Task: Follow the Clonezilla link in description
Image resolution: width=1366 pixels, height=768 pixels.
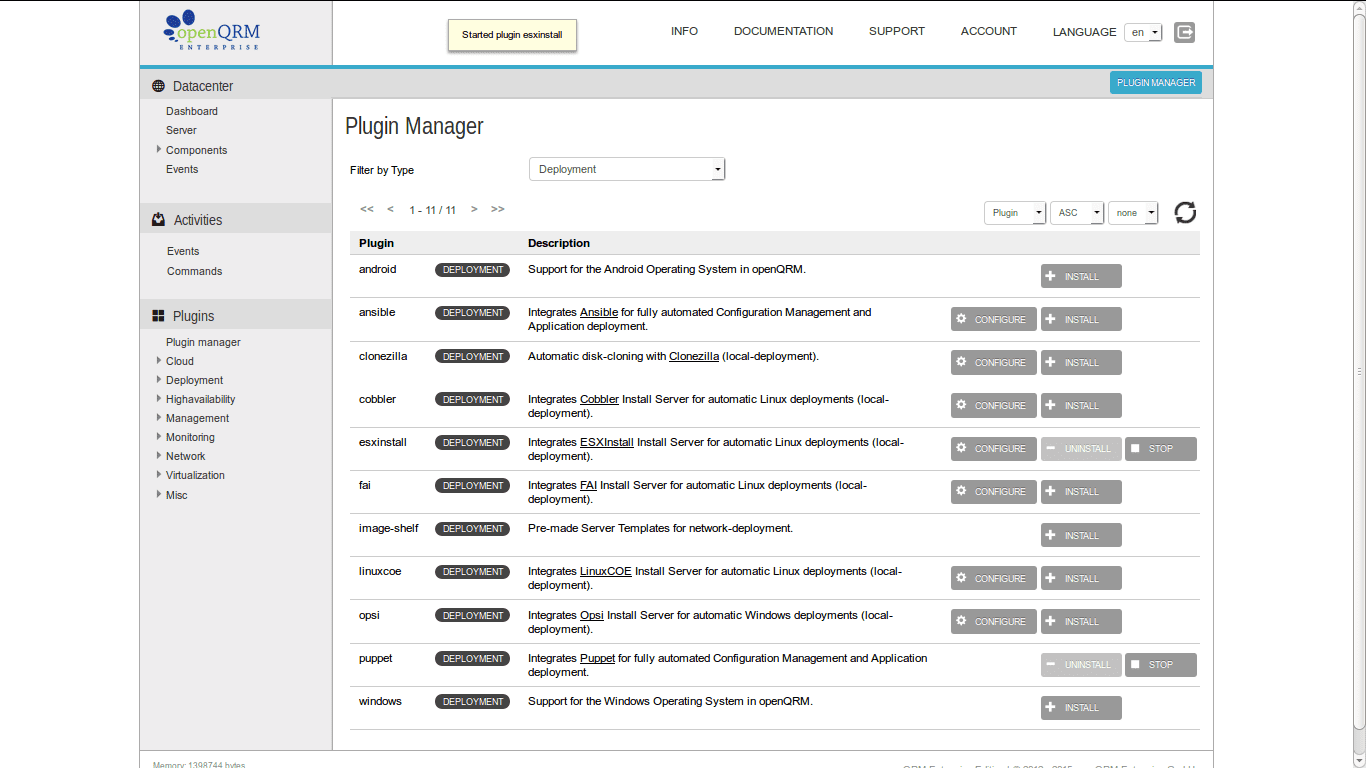Action: pos(694,356)
